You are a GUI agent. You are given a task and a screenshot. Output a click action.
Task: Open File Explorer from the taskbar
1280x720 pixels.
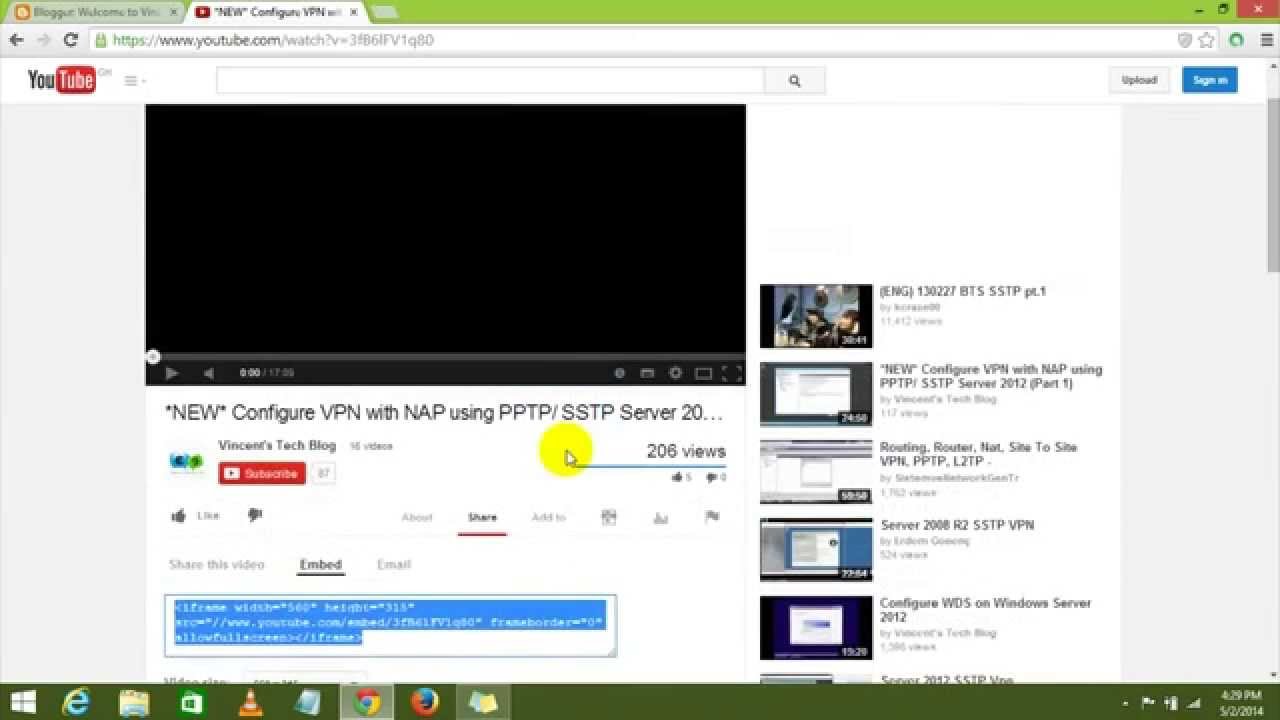[x=134, y=703]
